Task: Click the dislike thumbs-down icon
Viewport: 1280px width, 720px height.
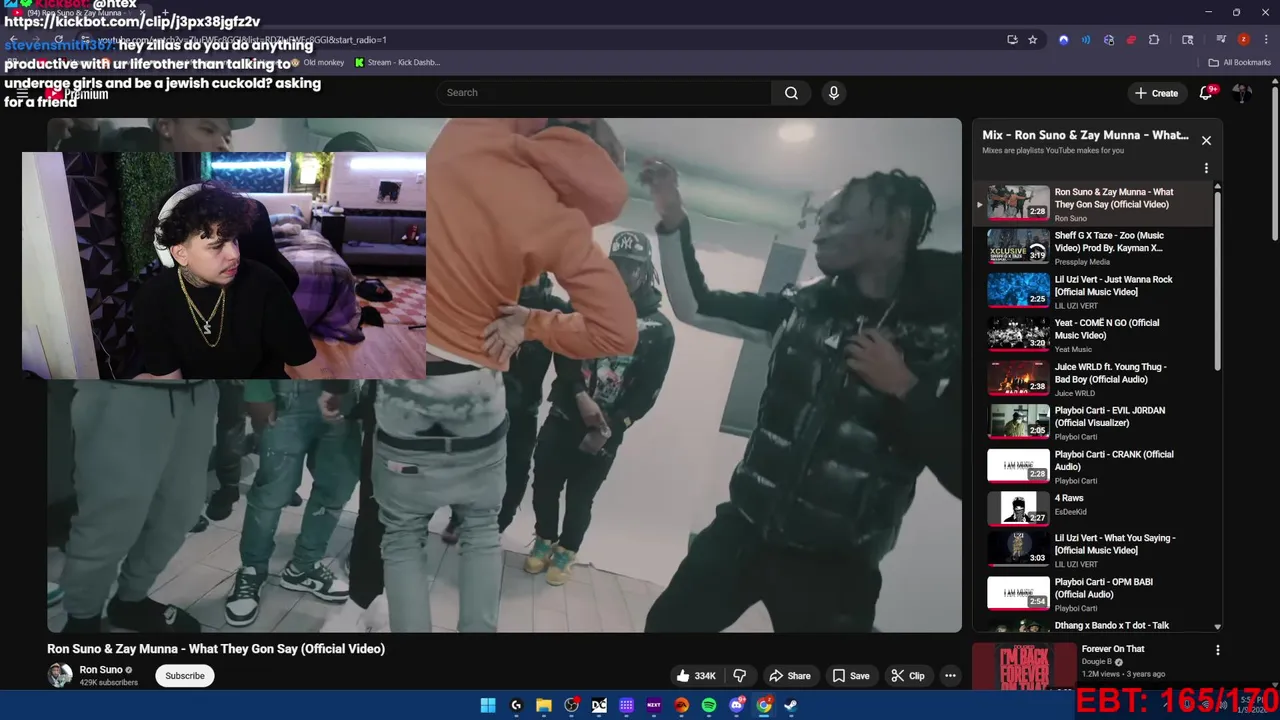Action: tap(740, 676)
